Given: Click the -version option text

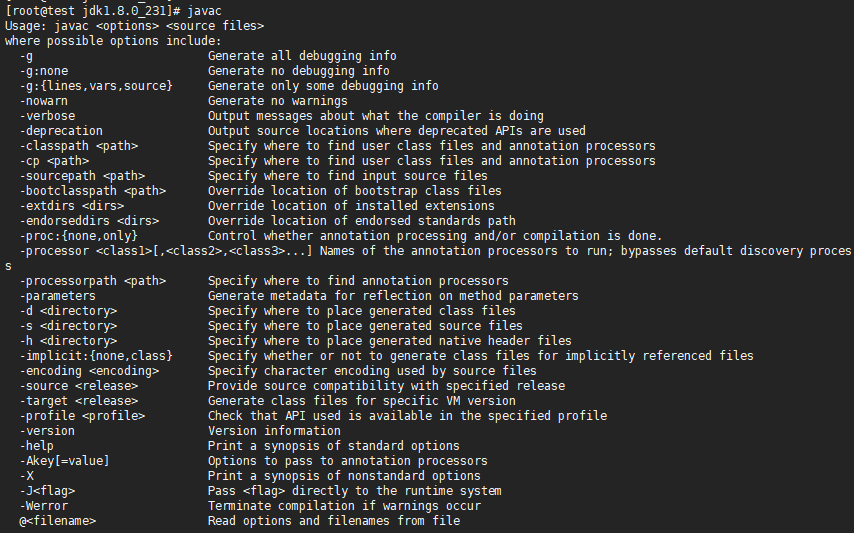Looking at the screenshot, I should pyautogui.click(x=47, y=431).
